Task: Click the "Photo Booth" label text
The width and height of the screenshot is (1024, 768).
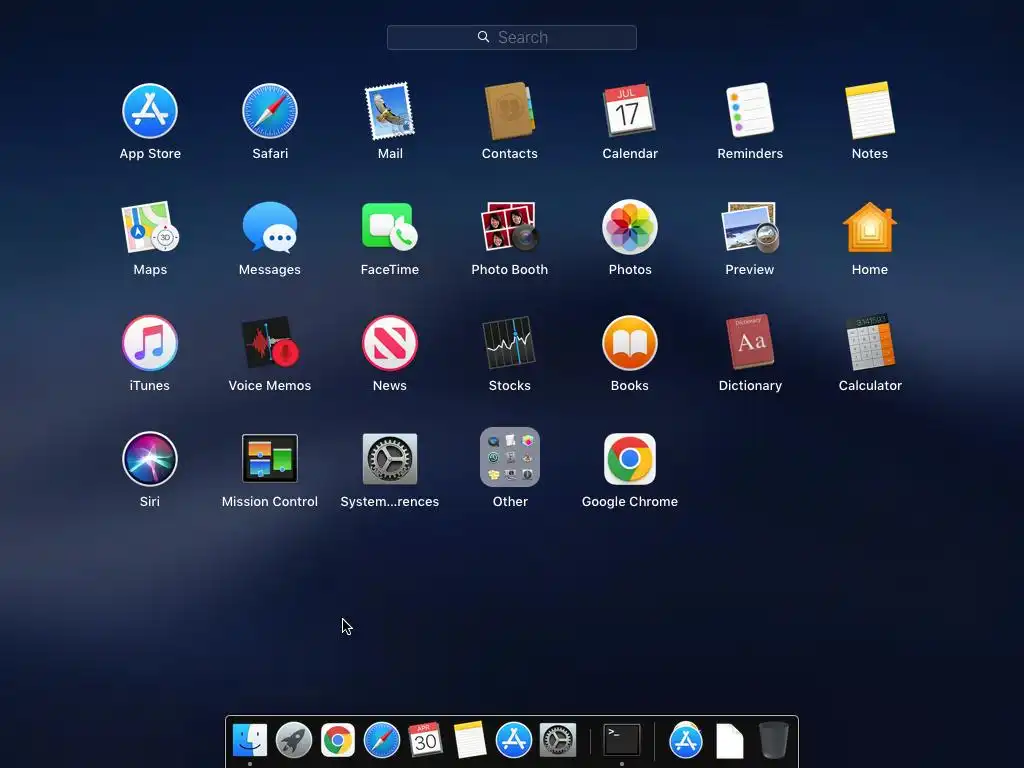Action: click(x=509, y=269)
